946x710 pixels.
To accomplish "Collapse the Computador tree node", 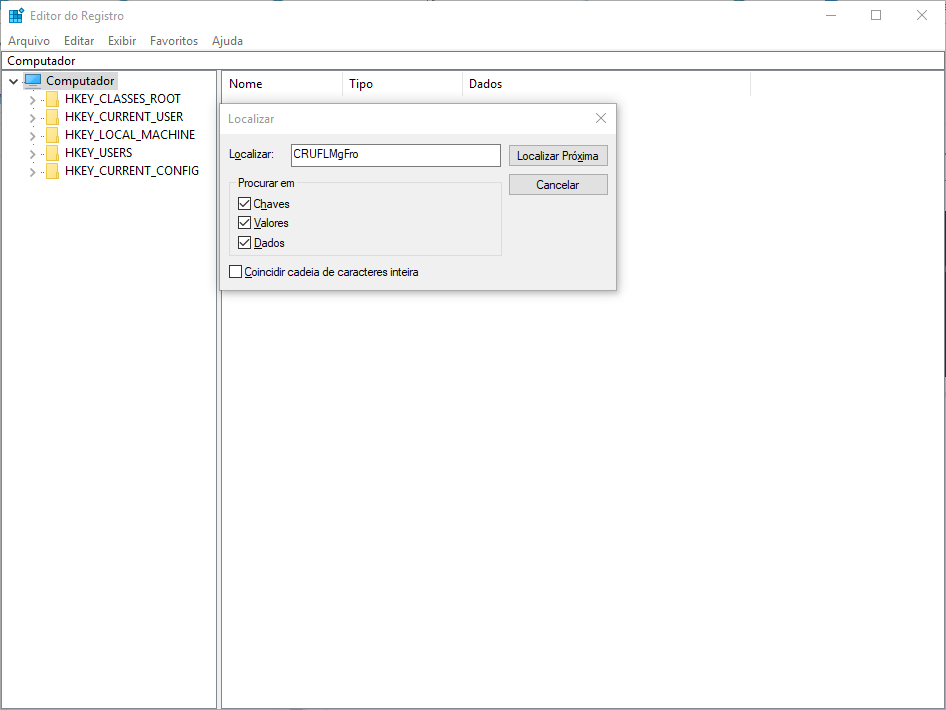I will [x=13, y=81].
